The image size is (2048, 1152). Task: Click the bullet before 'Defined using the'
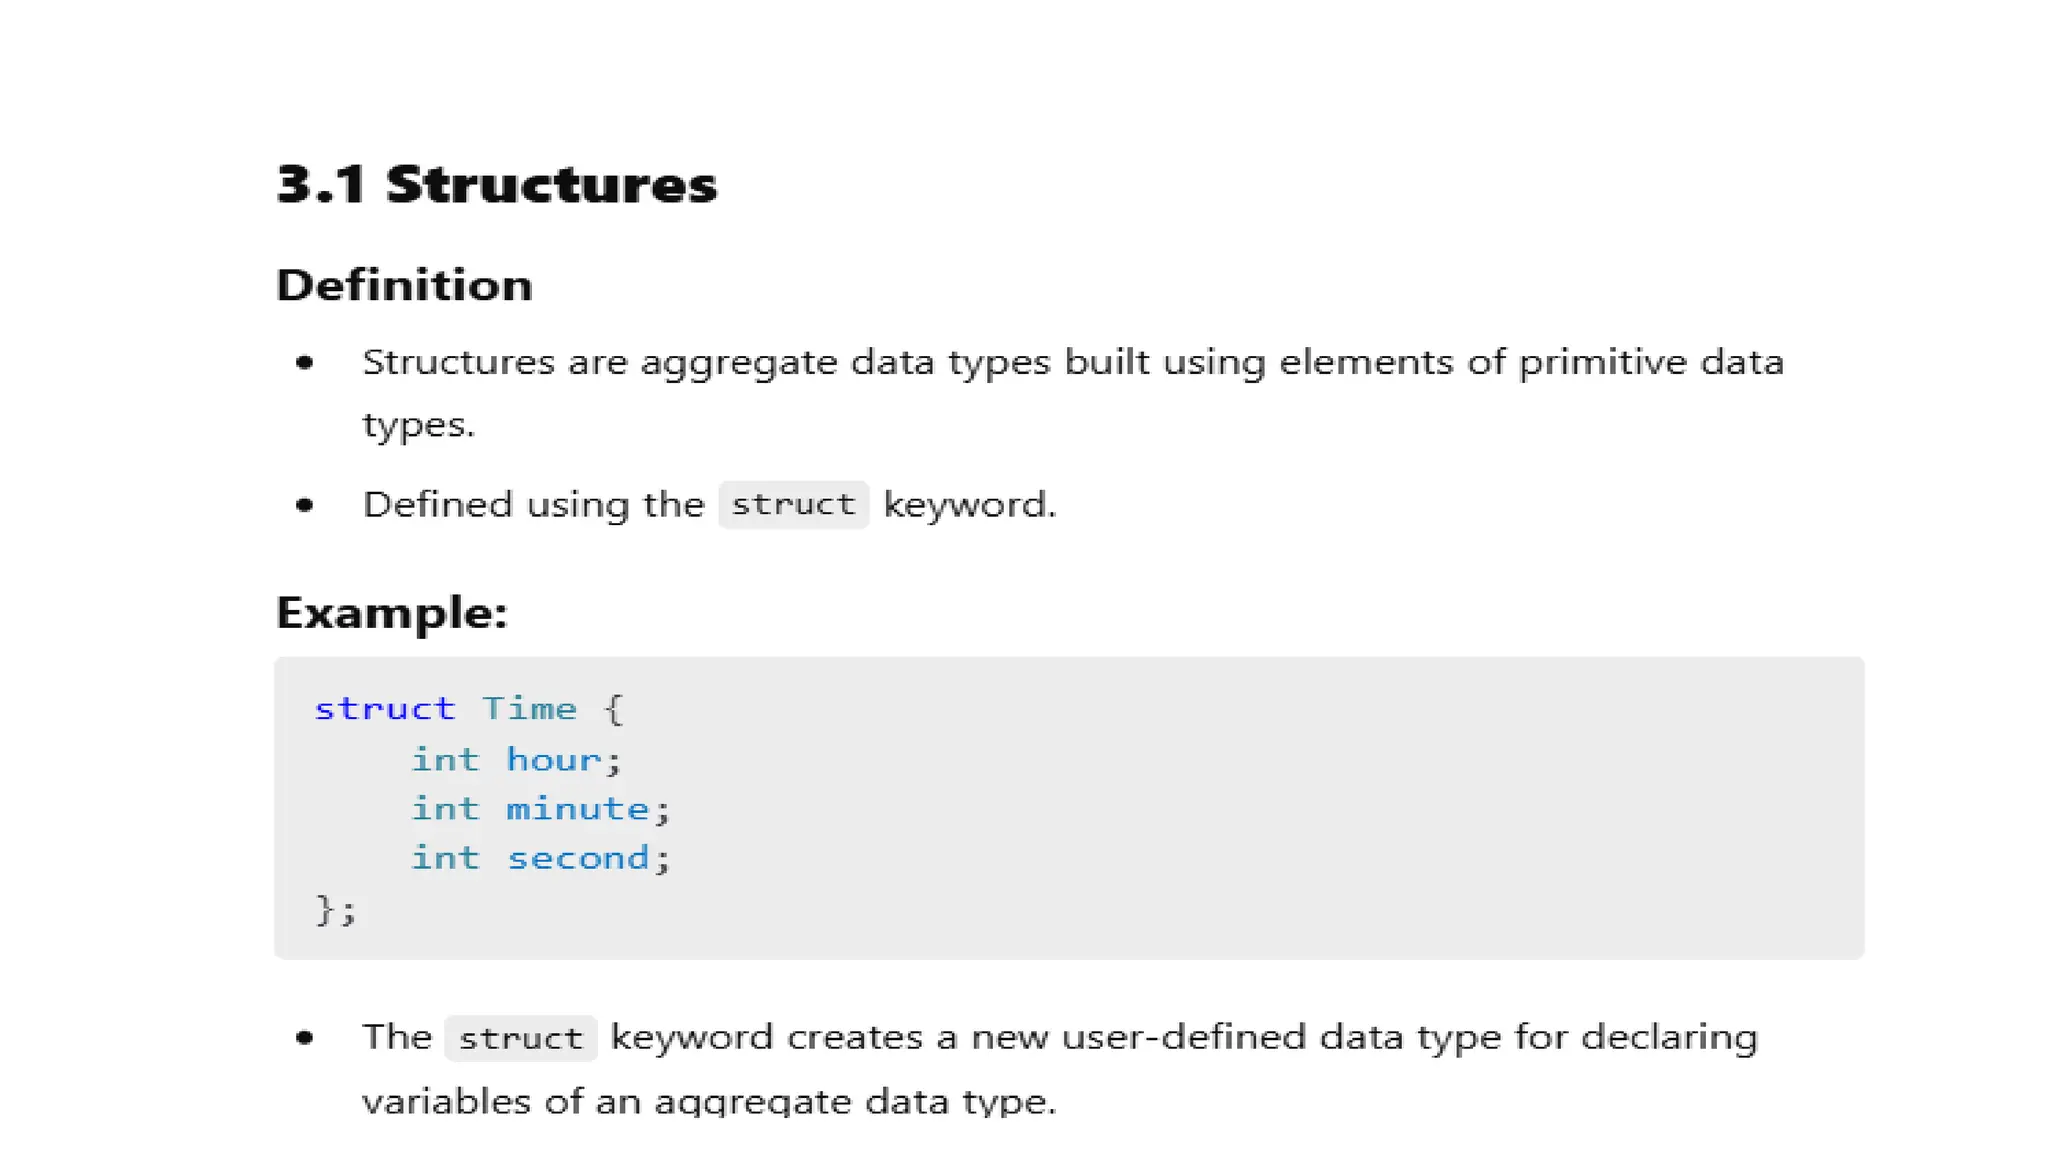pos(305,505)
